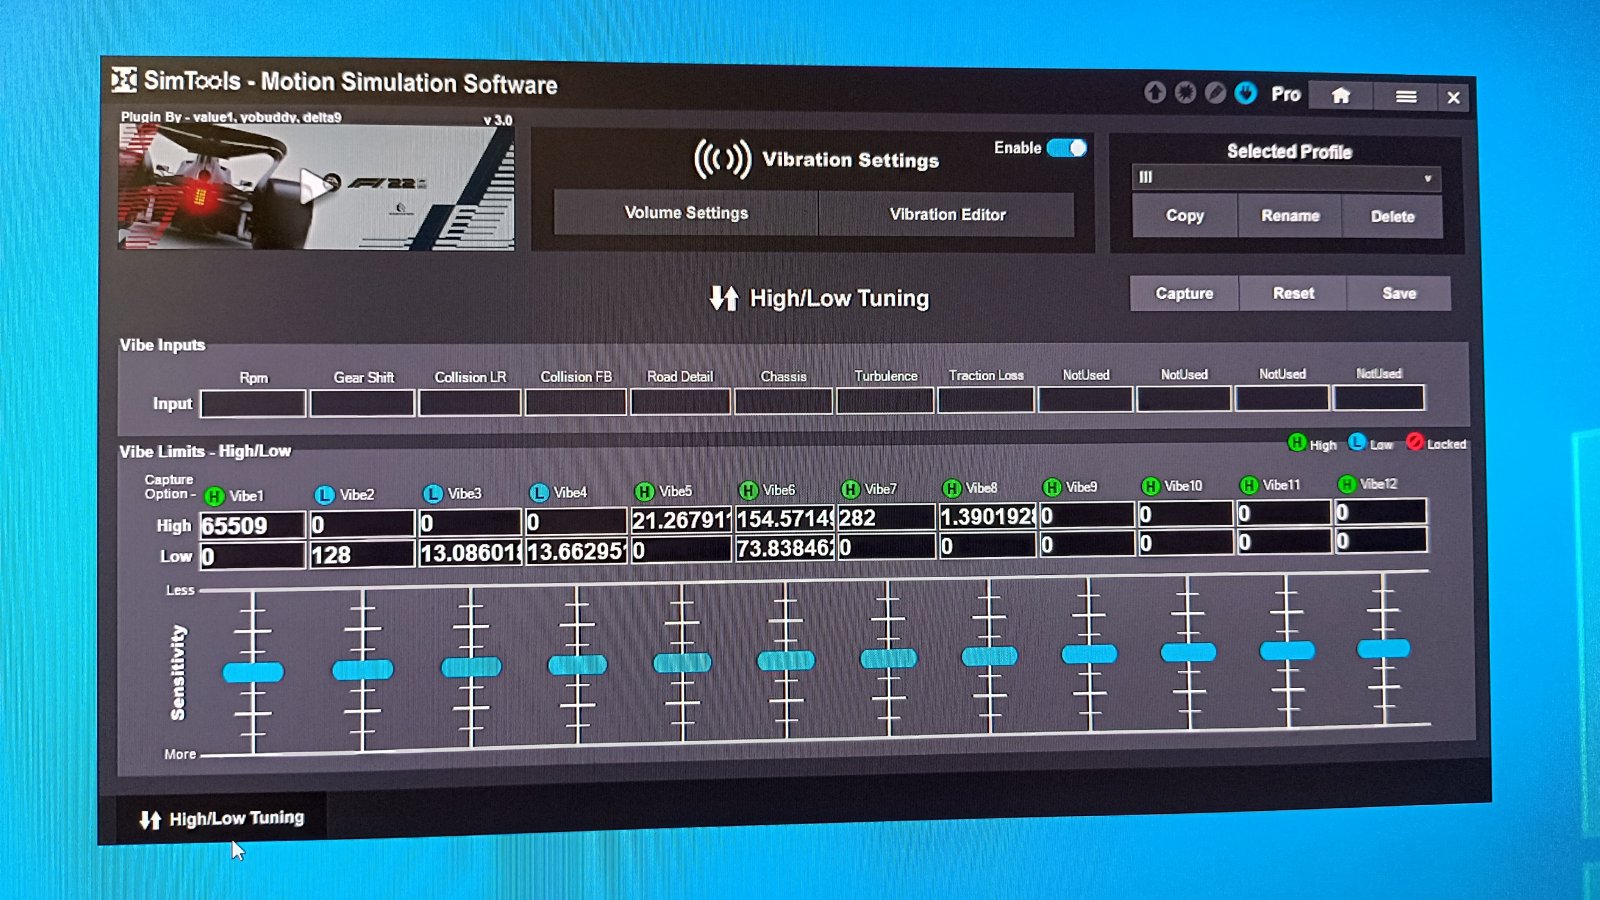The image size is (1600, 900).
Task: Toggle Vibe5 capture option H icon
Action: (644, 492)
